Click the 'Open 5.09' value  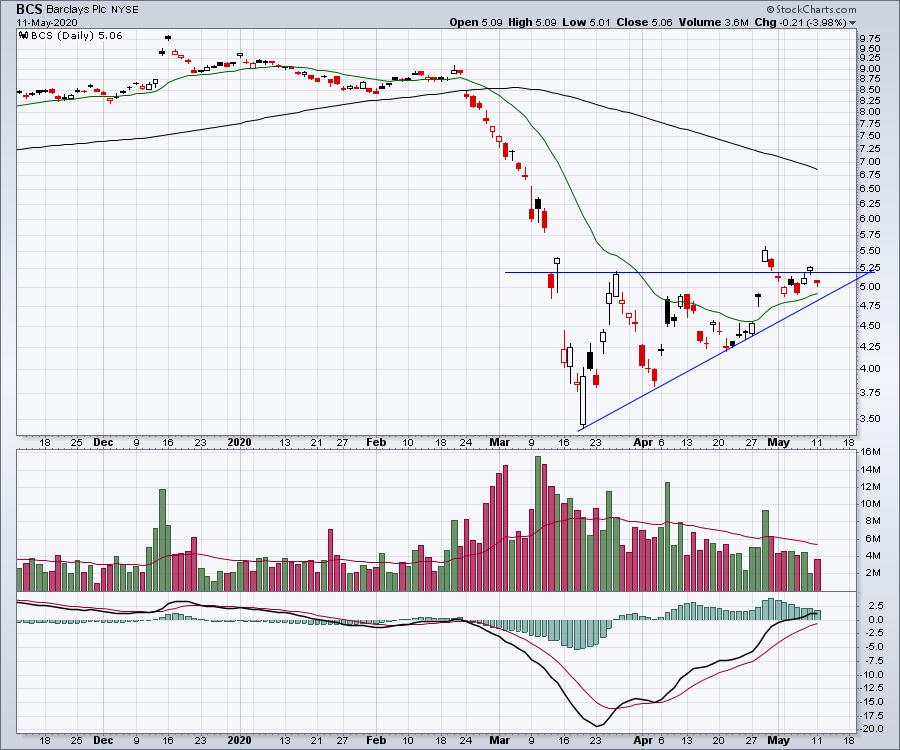476,22
